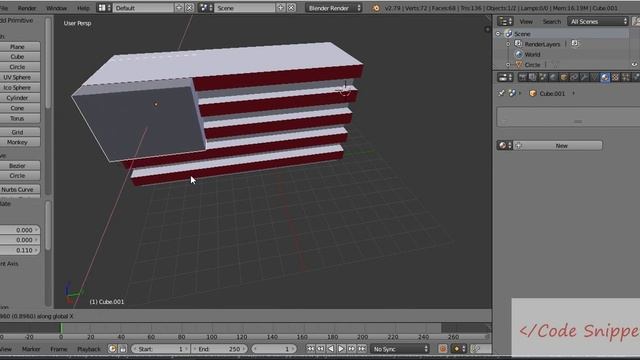Click the pin icon in properties context
This screenshot has width=640, height=360.
(501, 93)
